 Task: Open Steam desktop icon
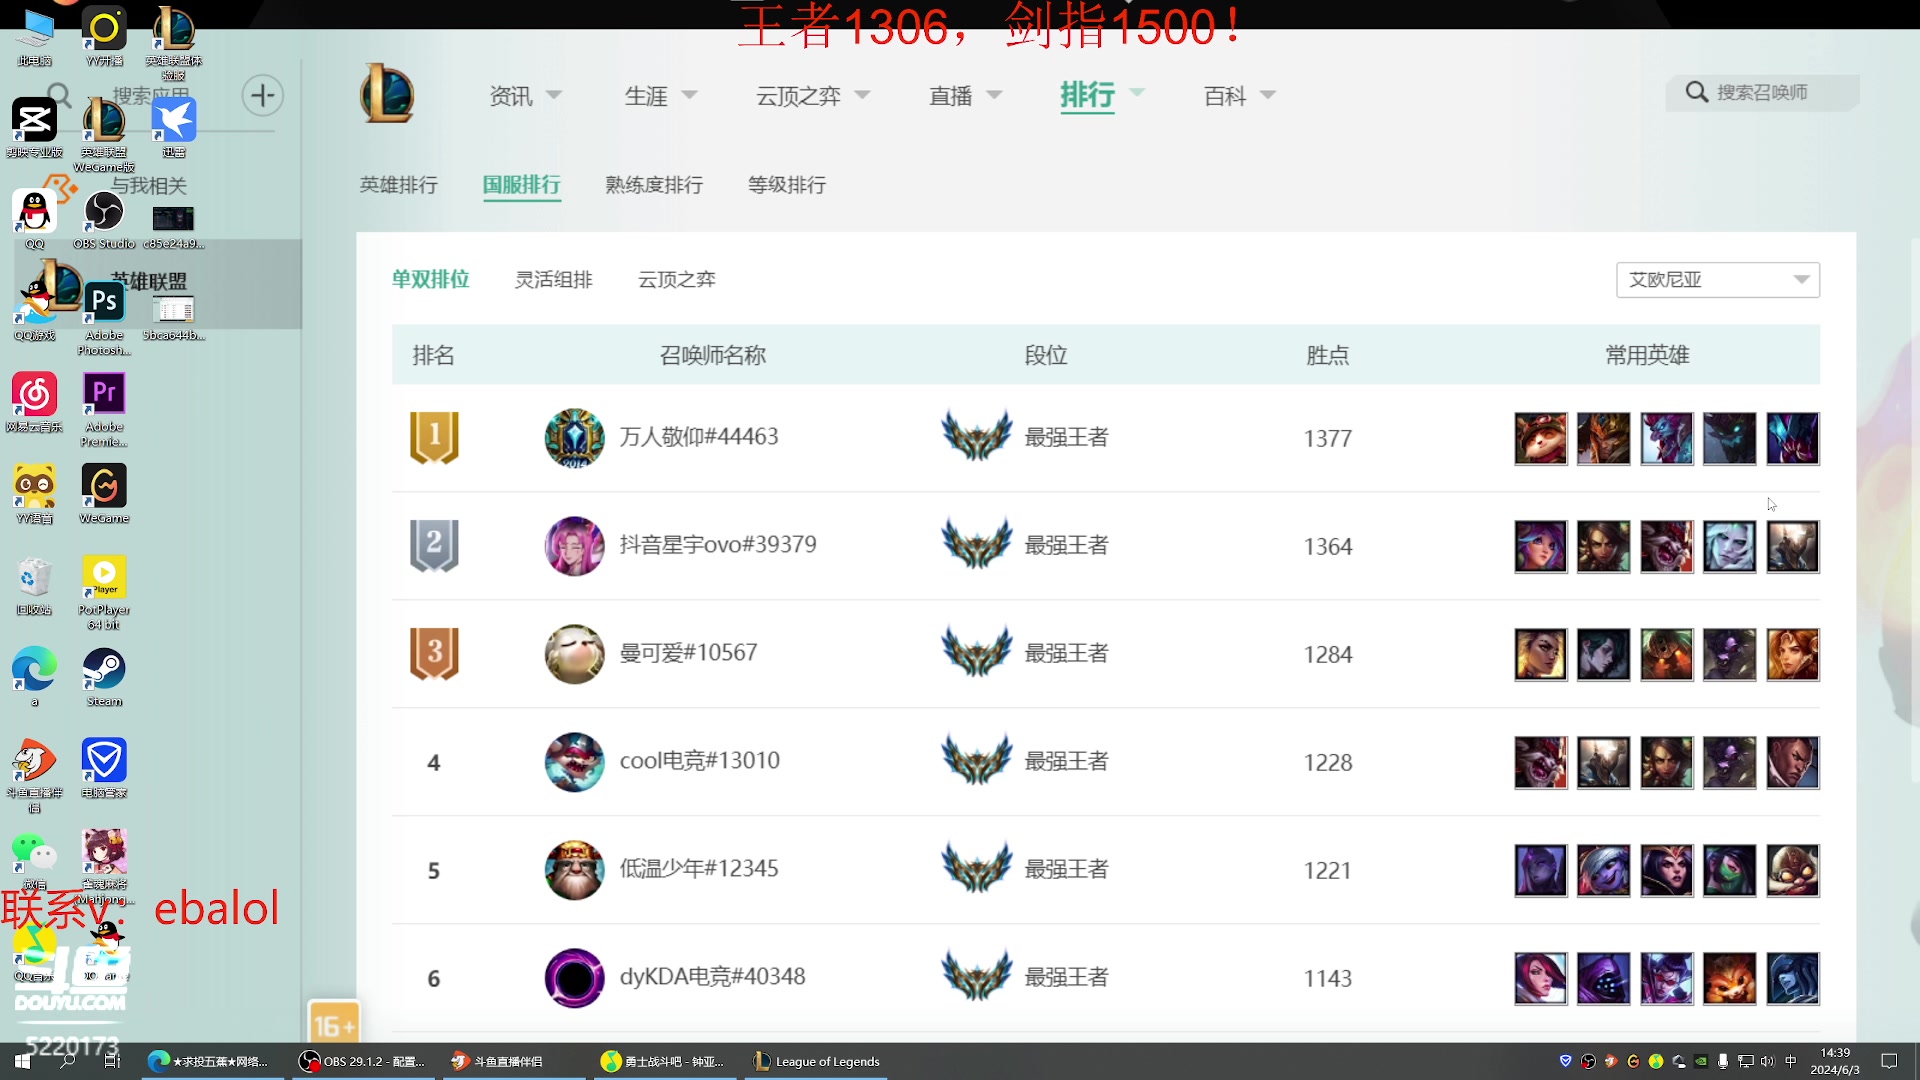[x=104, y=677]
